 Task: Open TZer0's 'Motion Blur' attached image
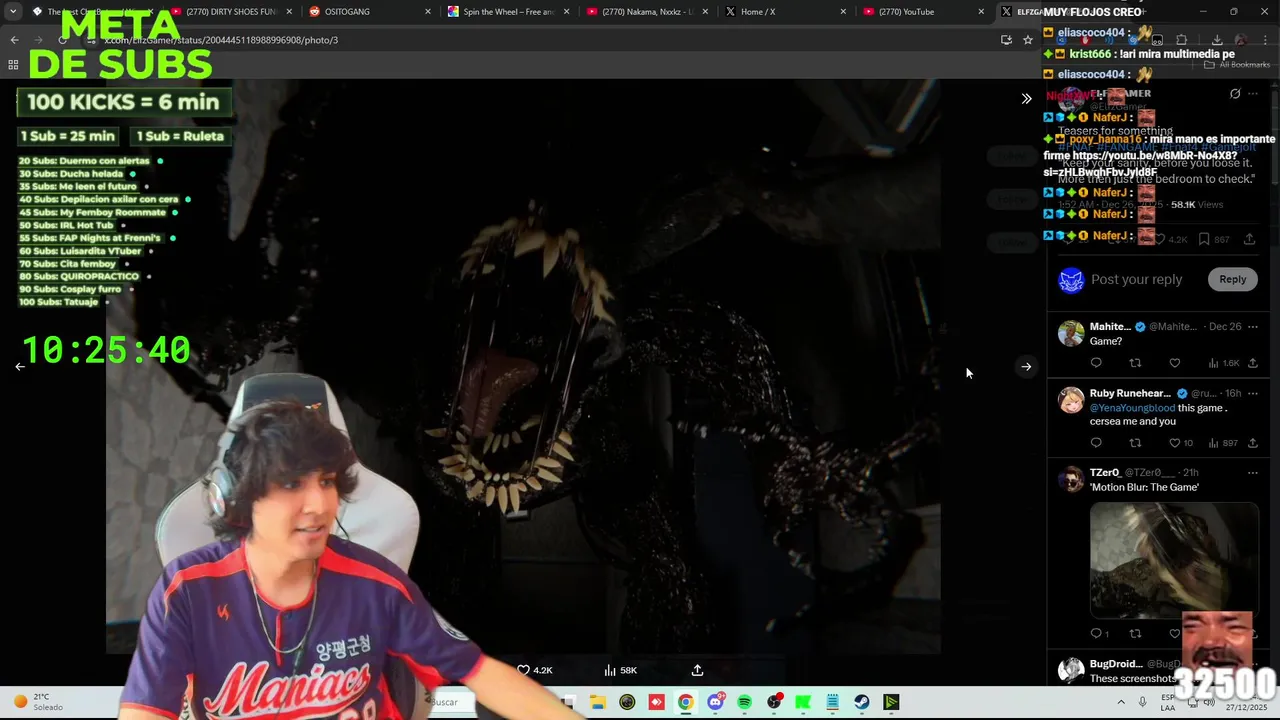click(1173, 560)
